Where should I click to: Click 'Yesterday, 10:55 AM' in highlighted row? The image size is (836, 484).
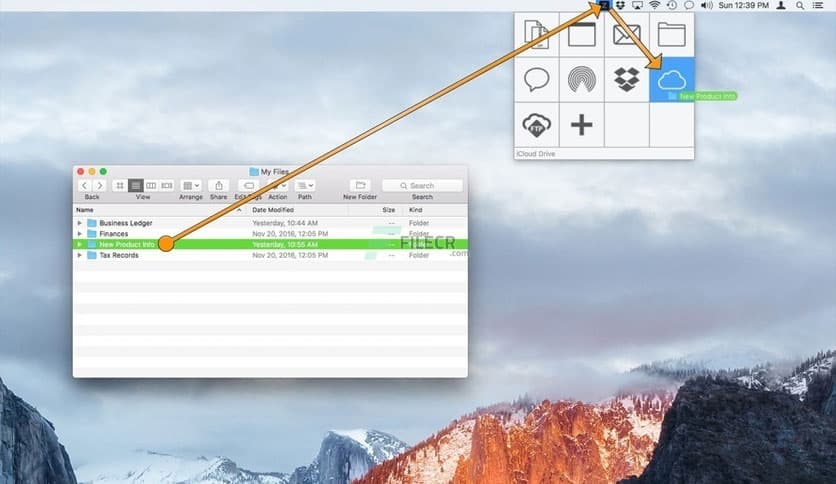[x=285, y=244]
